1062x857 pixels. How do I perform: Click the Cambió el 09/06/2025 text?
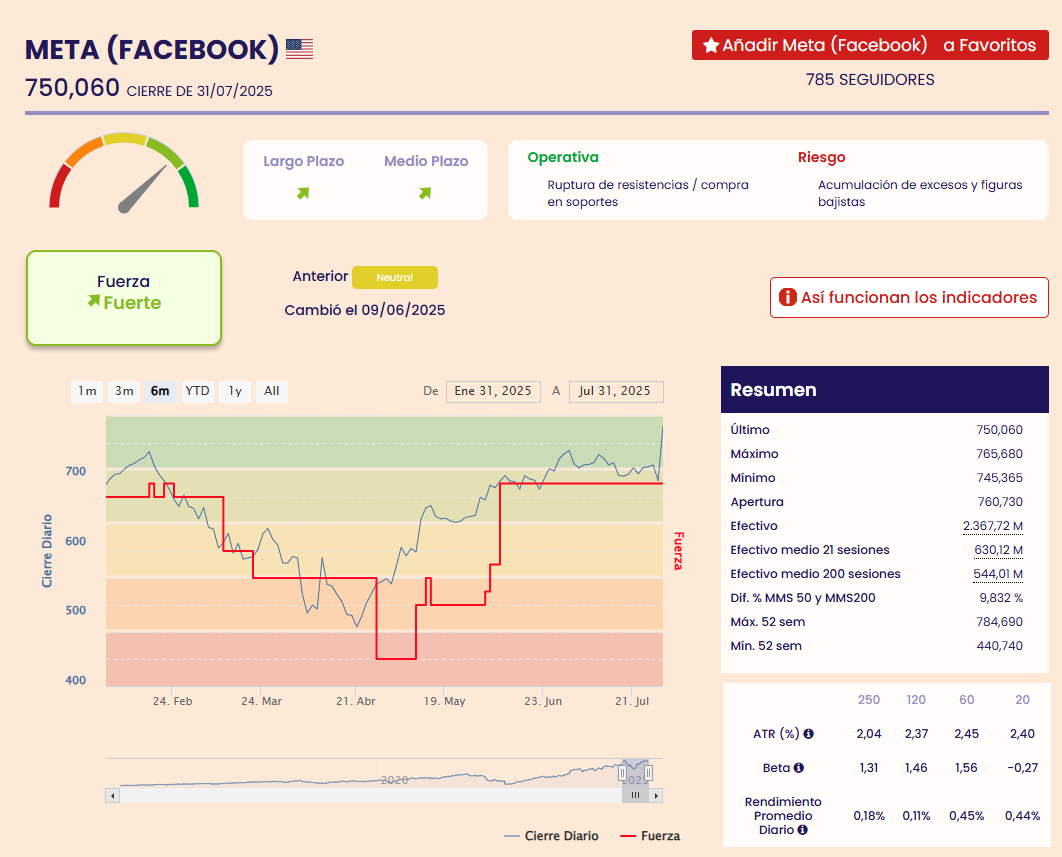coord(365,310)
